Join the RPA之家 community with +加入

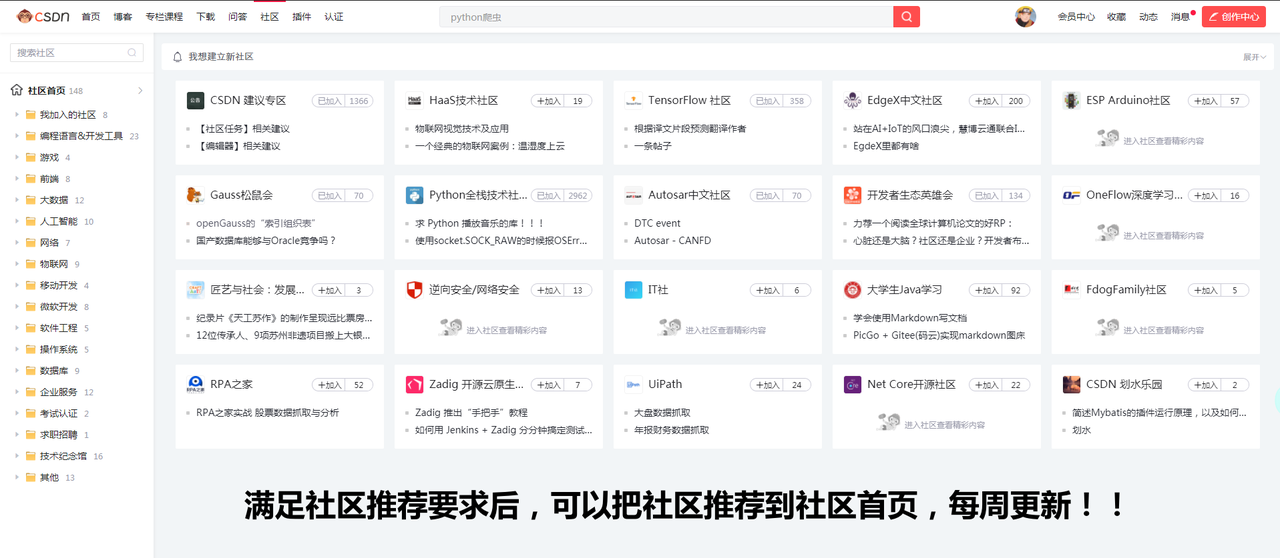(x=328, y=385)
